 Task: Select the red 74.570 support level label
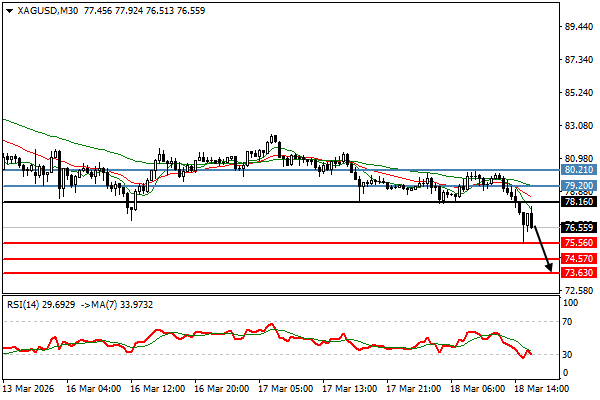(x=578, y=258)
